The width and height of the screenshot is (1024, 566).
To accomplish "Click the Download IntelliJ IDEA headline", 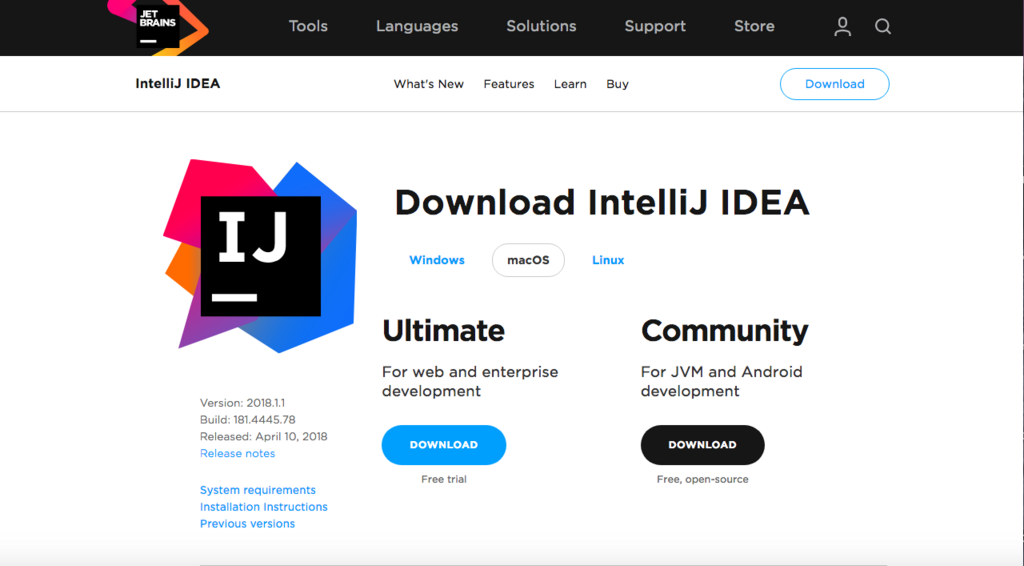I will (602, 202).
